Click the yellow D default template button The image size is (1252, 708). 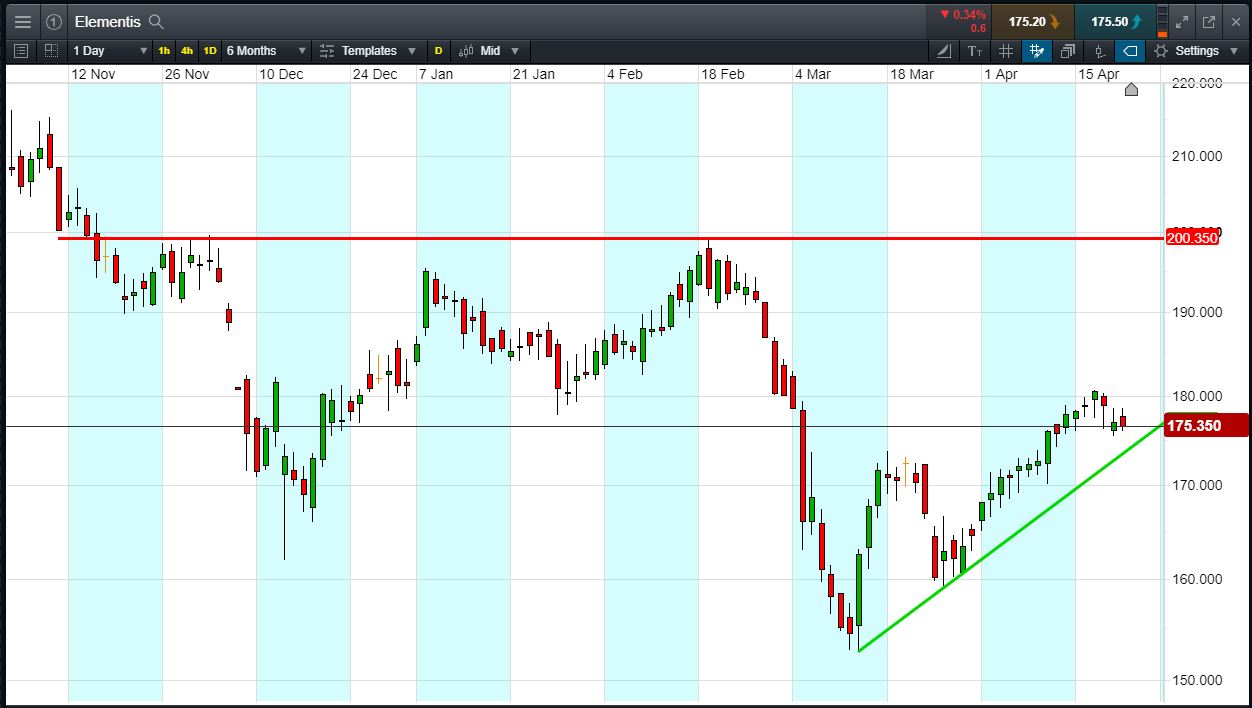[438, 50]
